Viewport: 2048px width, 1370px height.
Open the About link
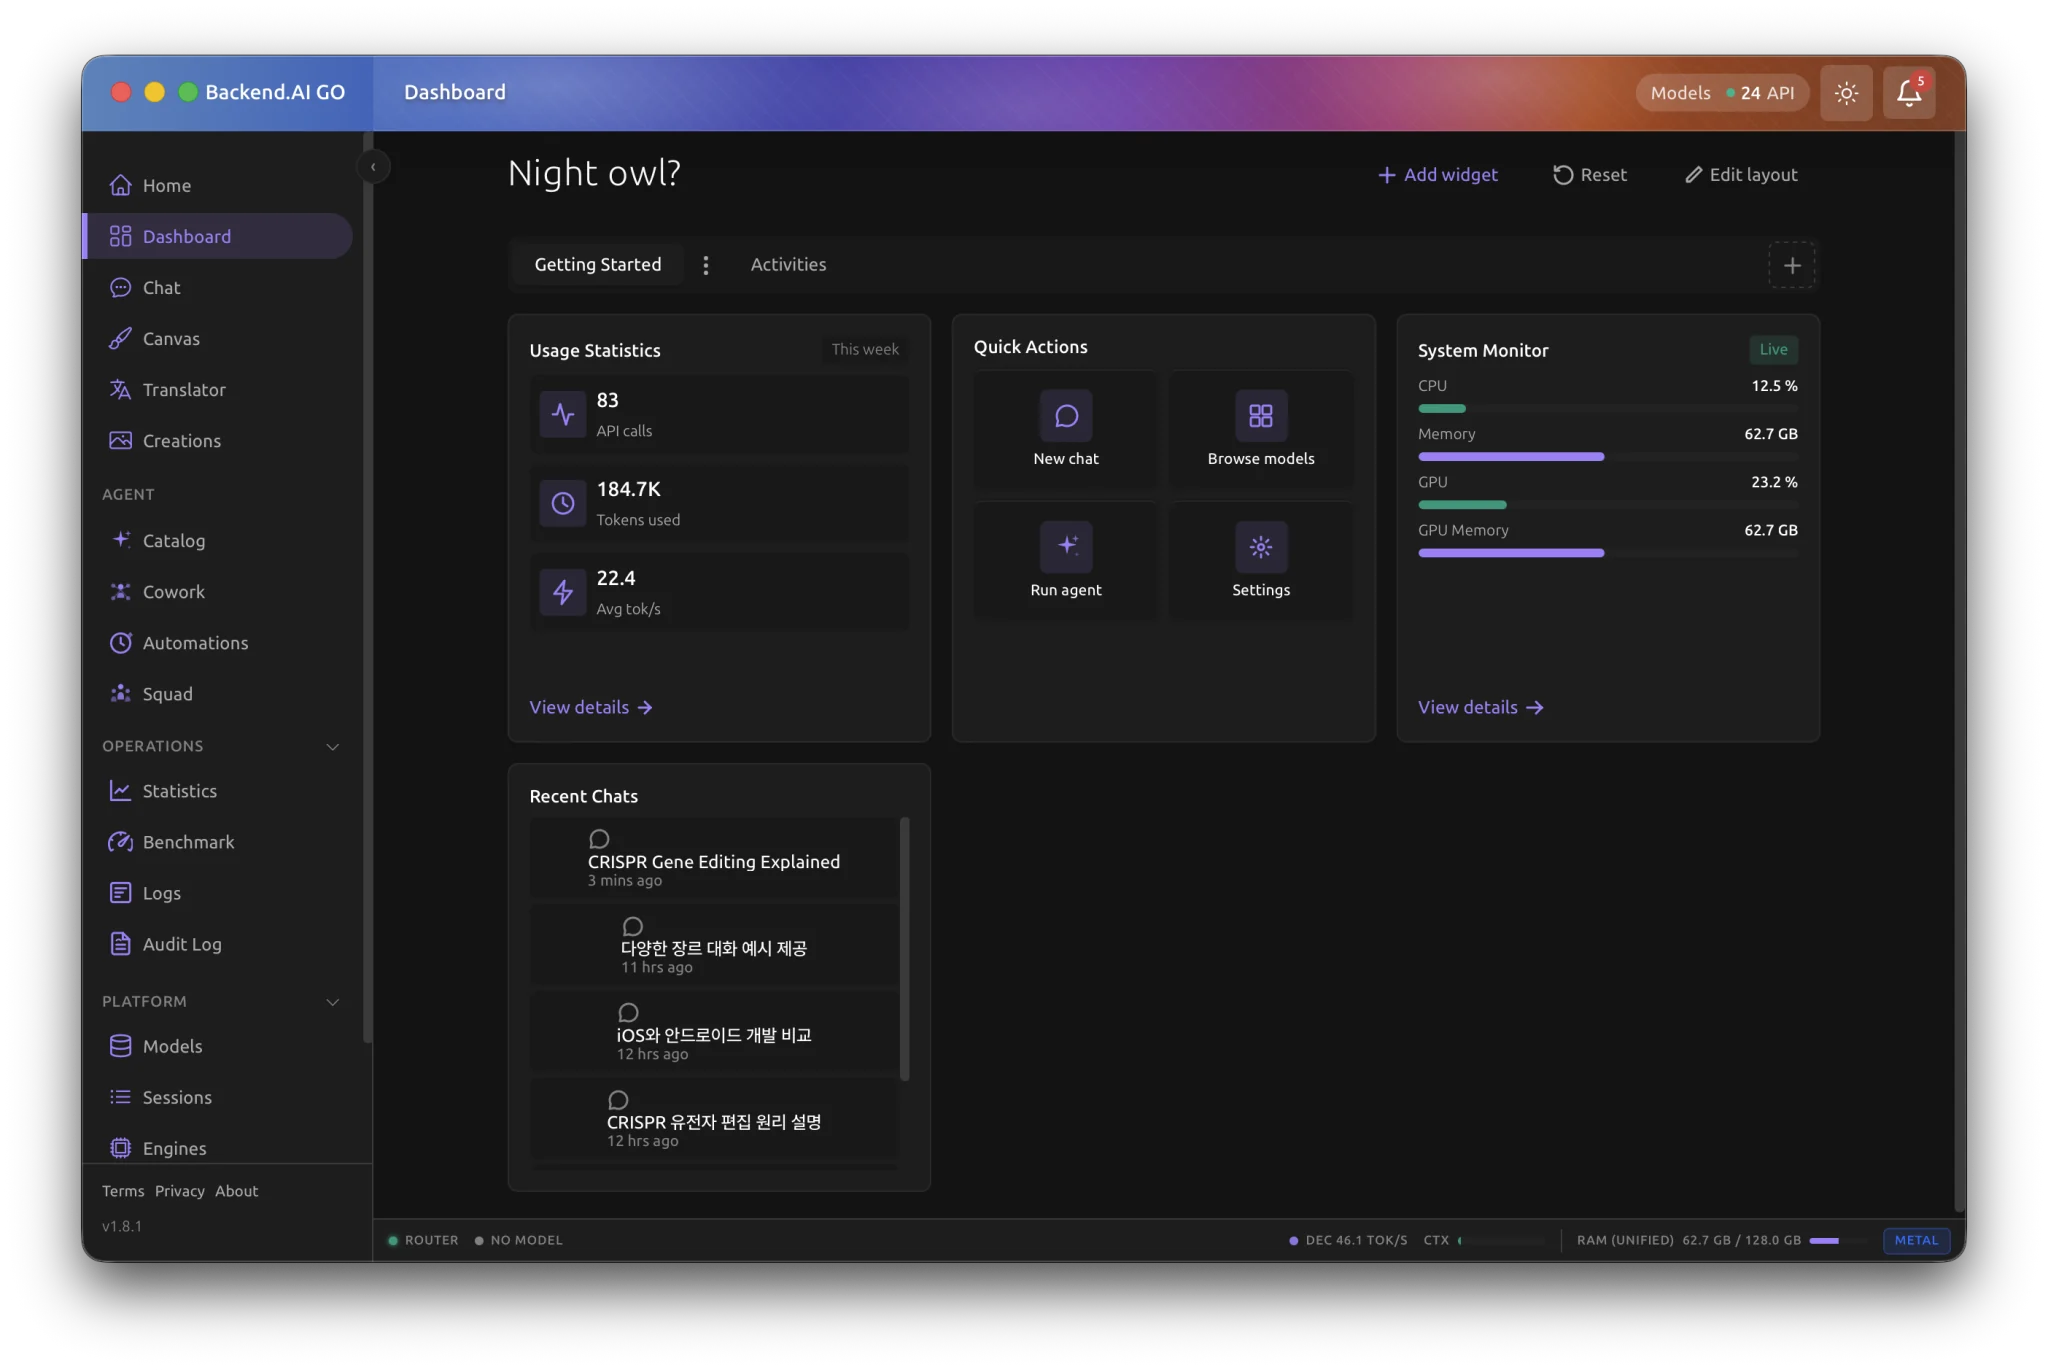point(236,1191)
